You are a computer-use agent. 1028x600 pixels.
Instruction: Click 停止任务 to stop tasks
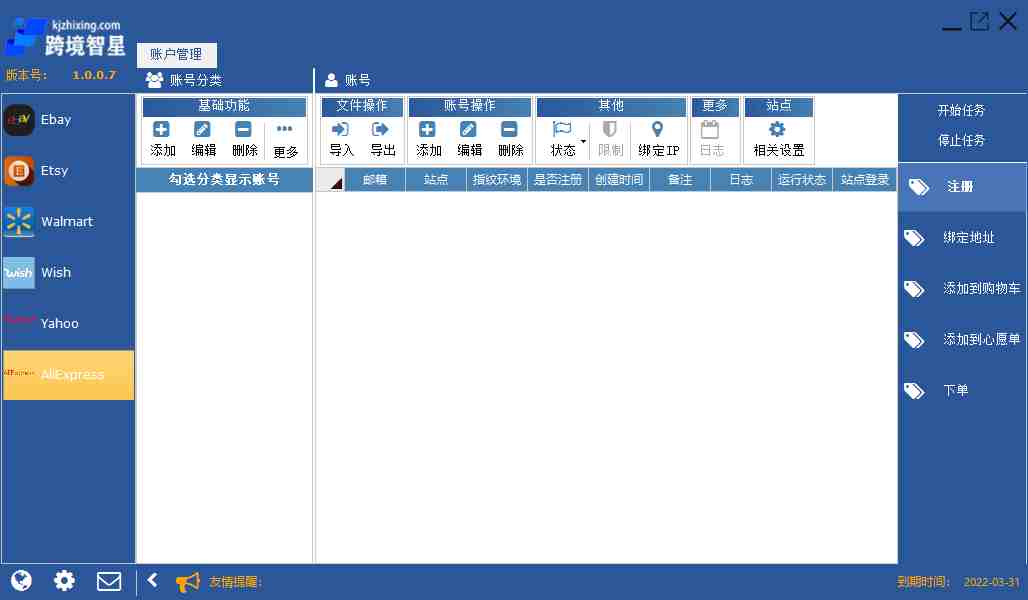pyautogui.click(x=961, y=140)
